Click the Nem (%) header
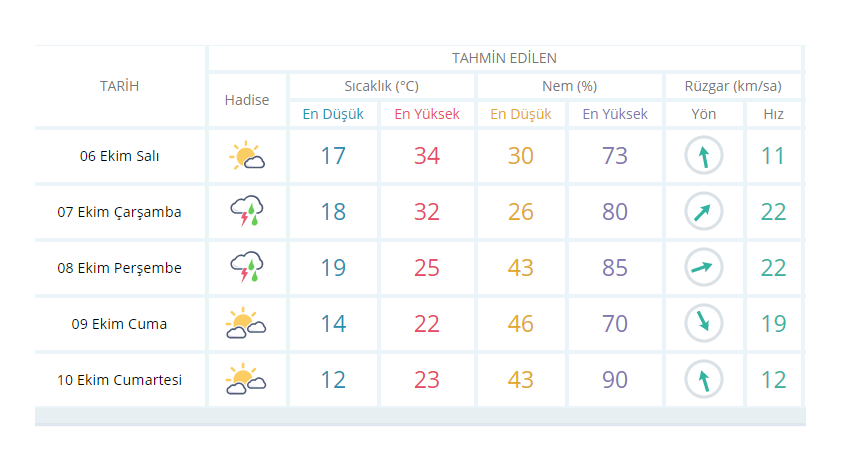The image size is (865, 462). (569, 86)
